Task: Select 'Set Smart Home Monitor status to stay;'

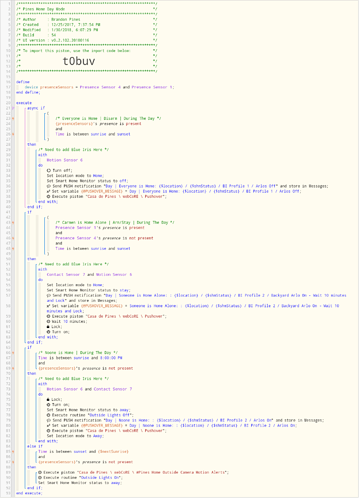Action: (x=88, y=290)
